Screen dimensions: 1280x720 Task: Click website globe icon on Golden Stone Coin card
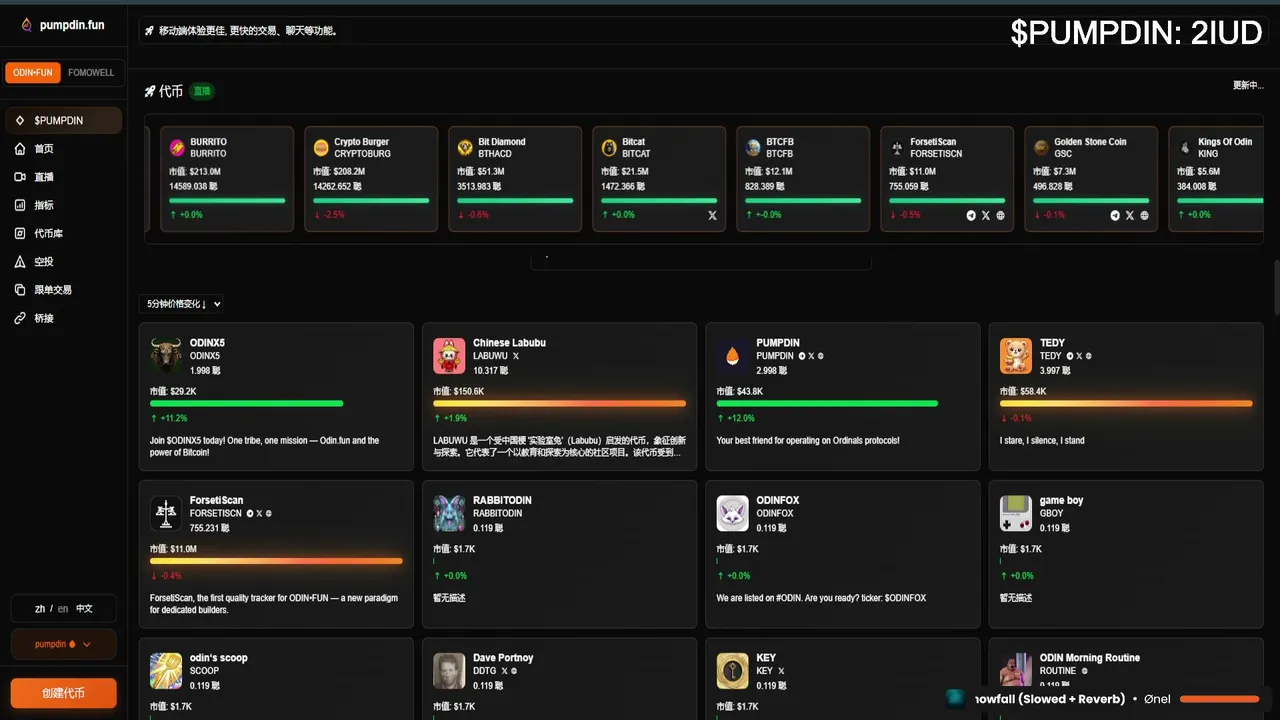click(1144, 215)
